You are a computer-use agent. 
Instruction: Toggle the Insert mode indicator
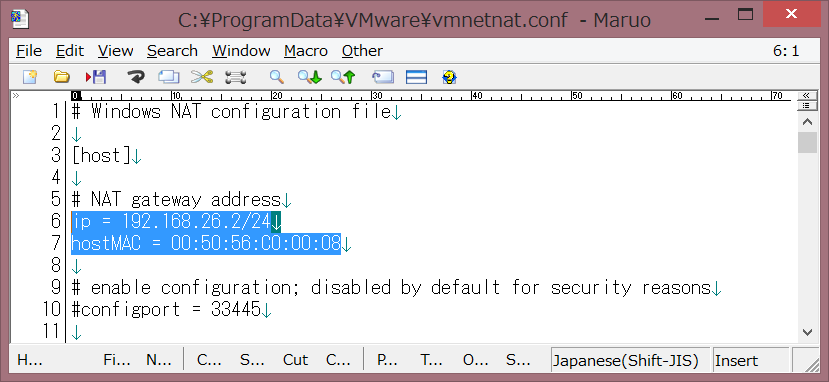pos(750,360)
